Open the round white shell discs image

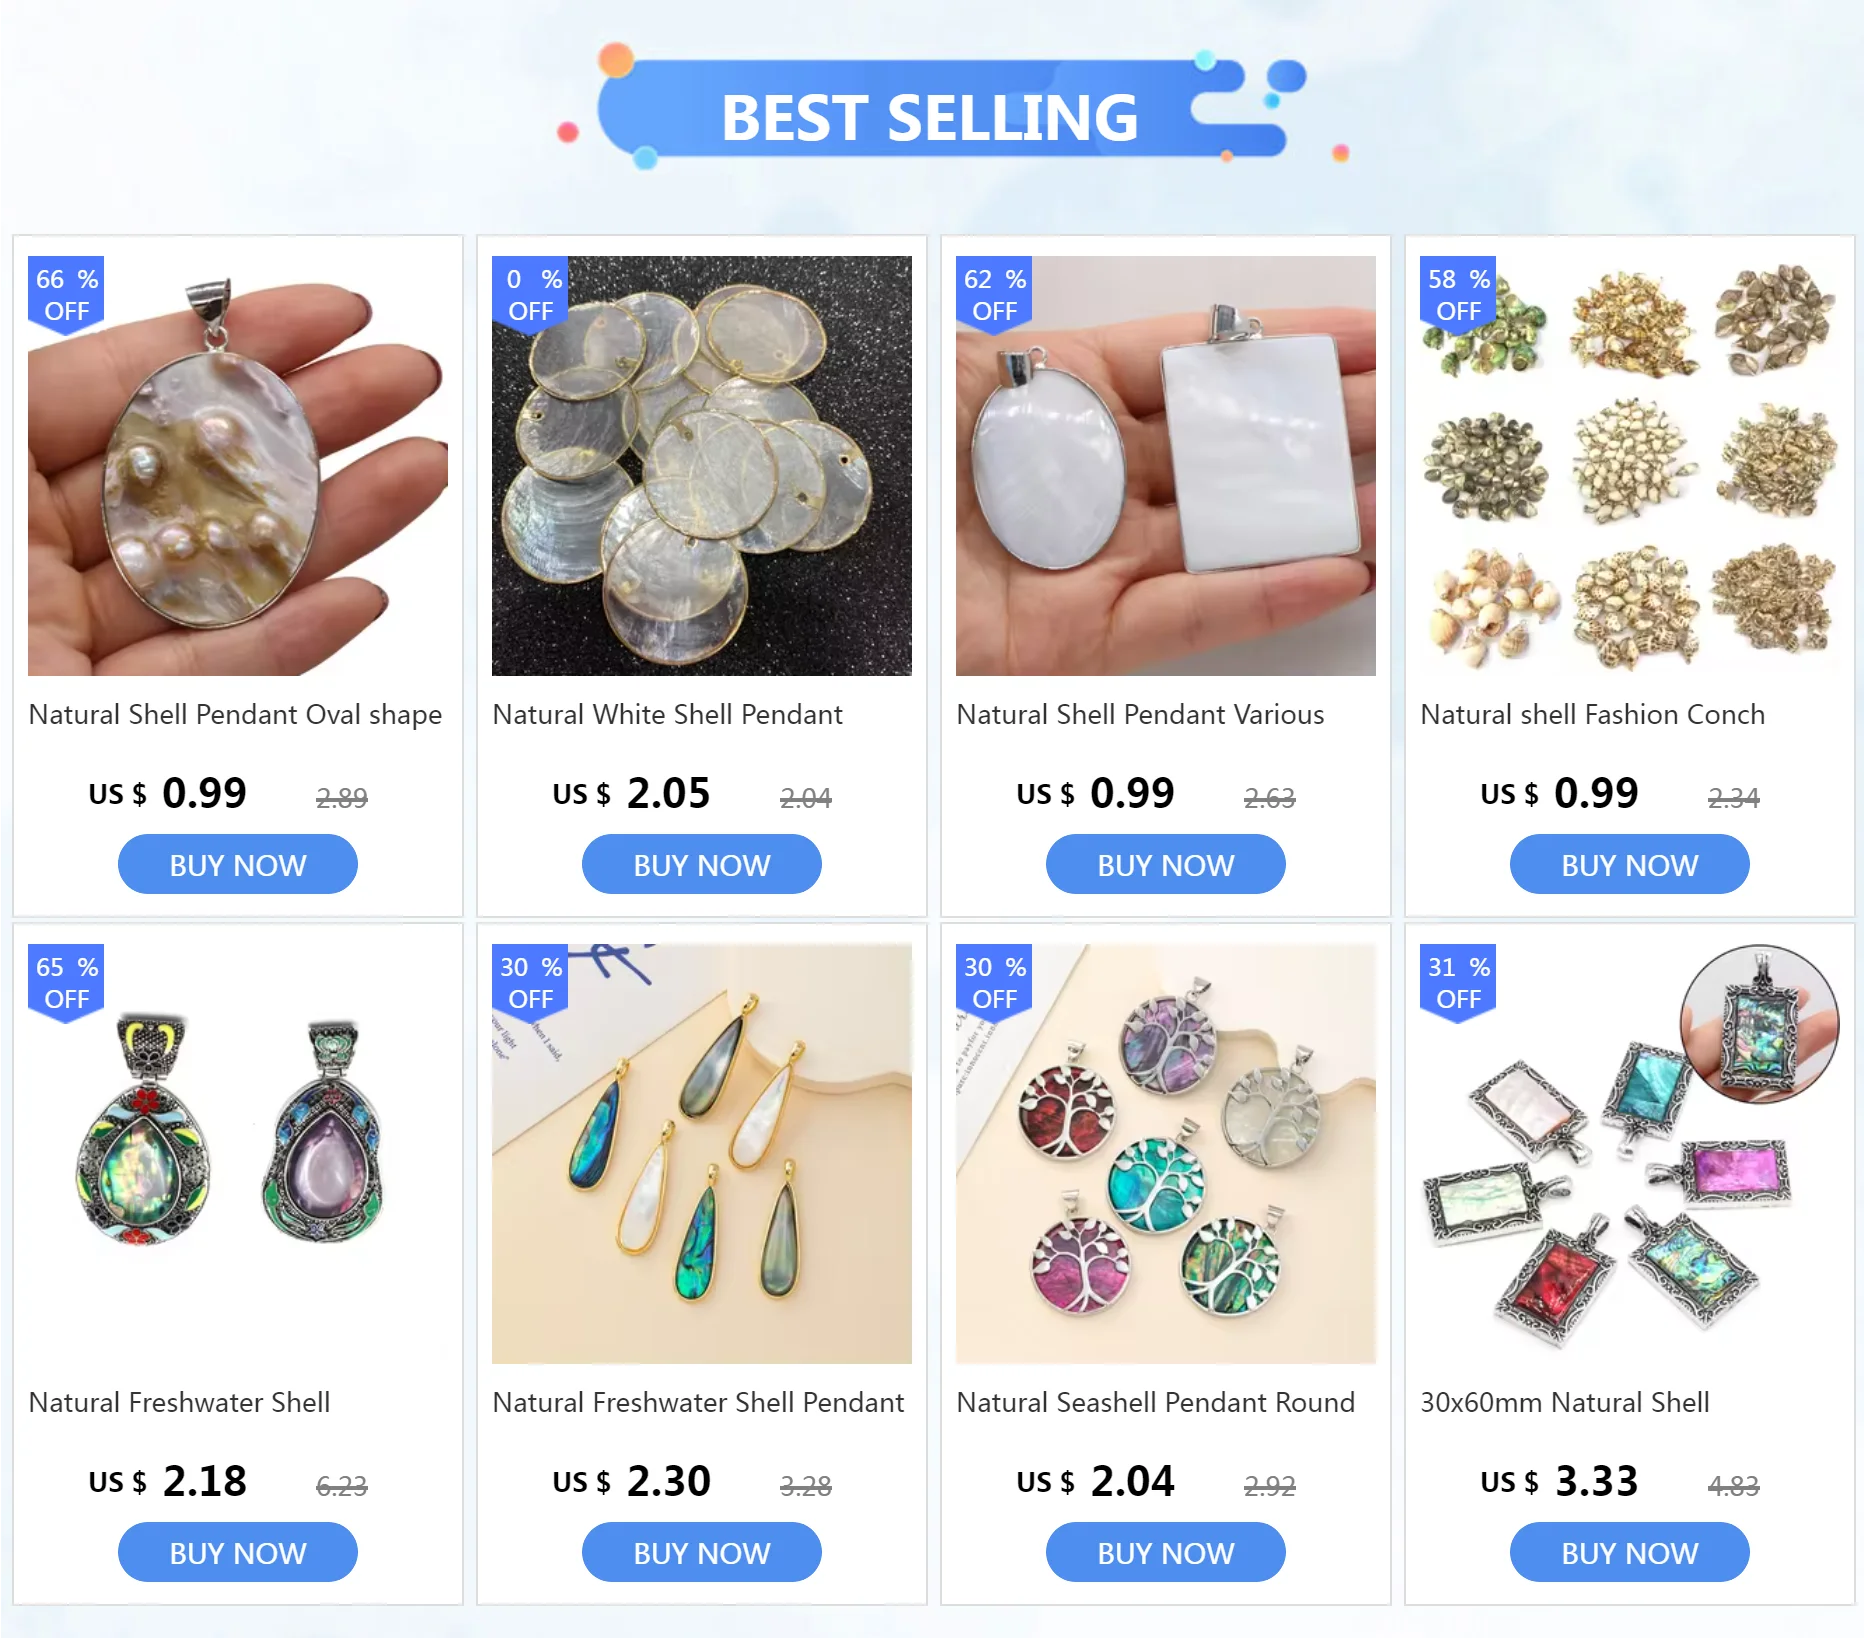pos(702,466)
